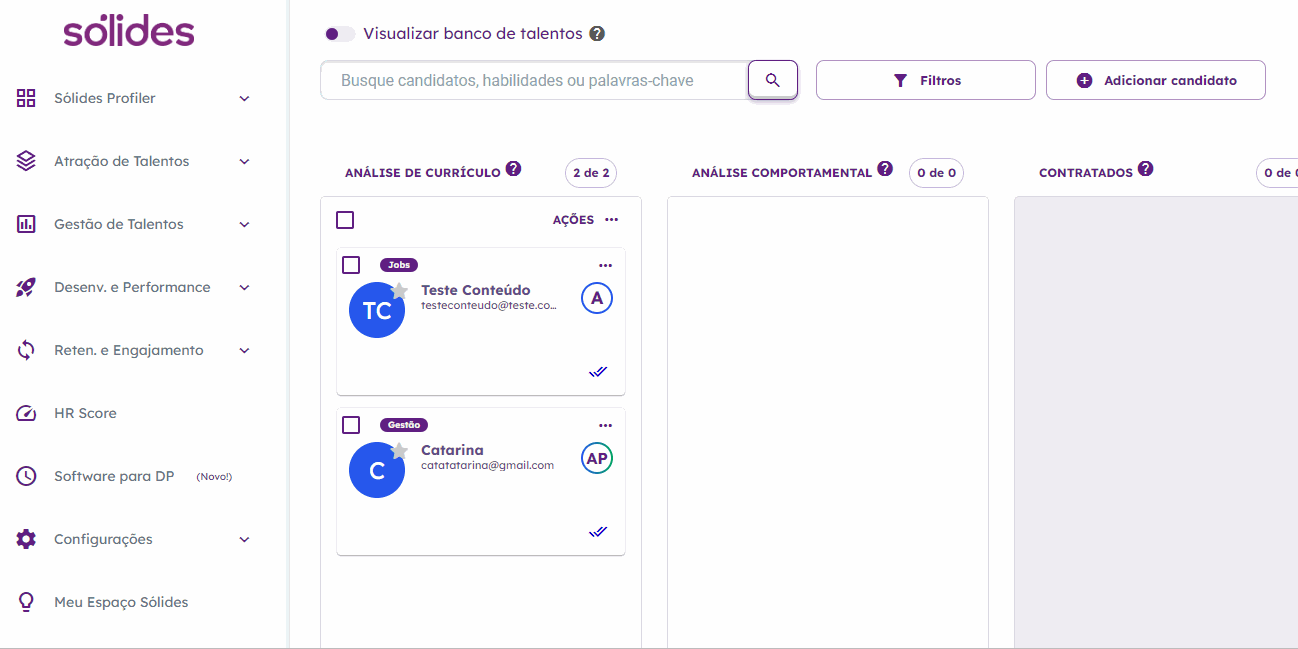Click help icon next to Análise de Currículo
1298x649 pixels.
pyautogui.click(x=513, y=168)
